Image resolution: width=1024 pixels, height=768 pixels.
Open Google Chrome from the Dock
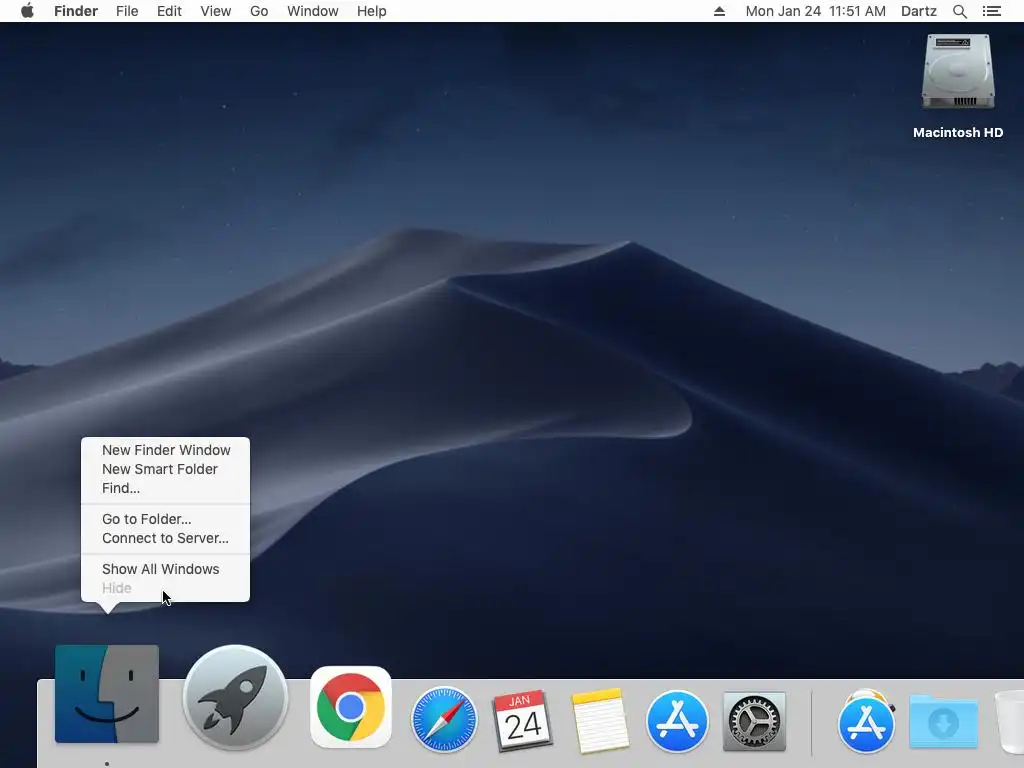click(351, 707)
